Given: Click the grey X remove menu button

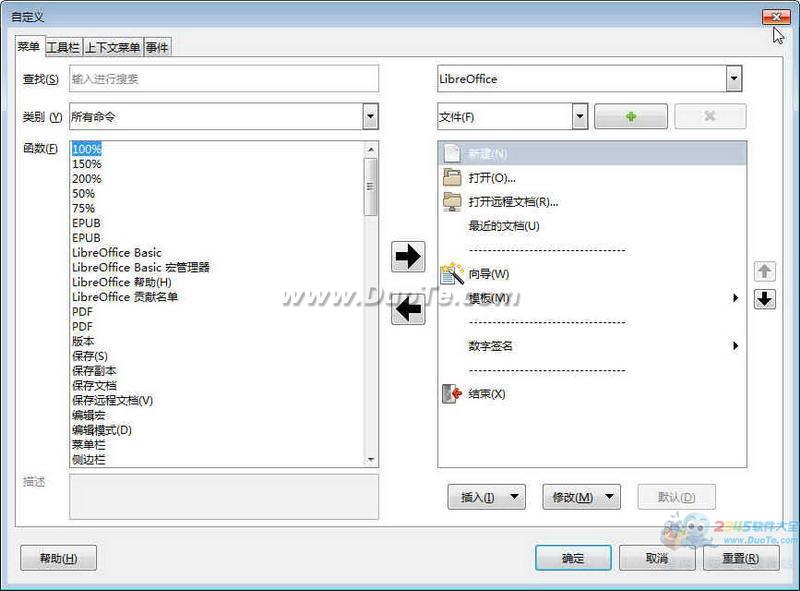Looking at the screenshot, I should [710, 117].
